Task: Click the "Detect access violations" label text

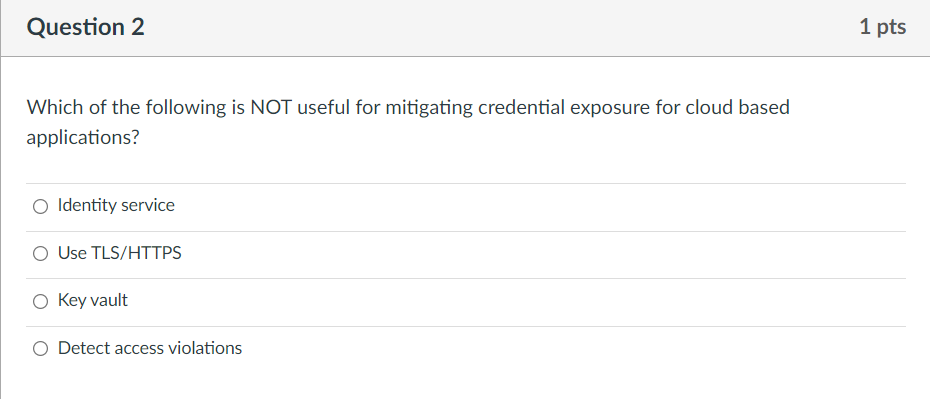Action: pos(150,348)
